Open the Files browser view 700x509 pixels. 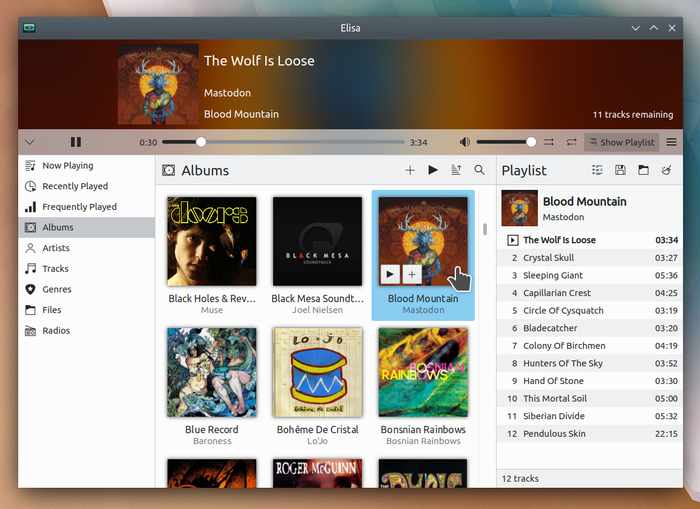coord(87,310)
